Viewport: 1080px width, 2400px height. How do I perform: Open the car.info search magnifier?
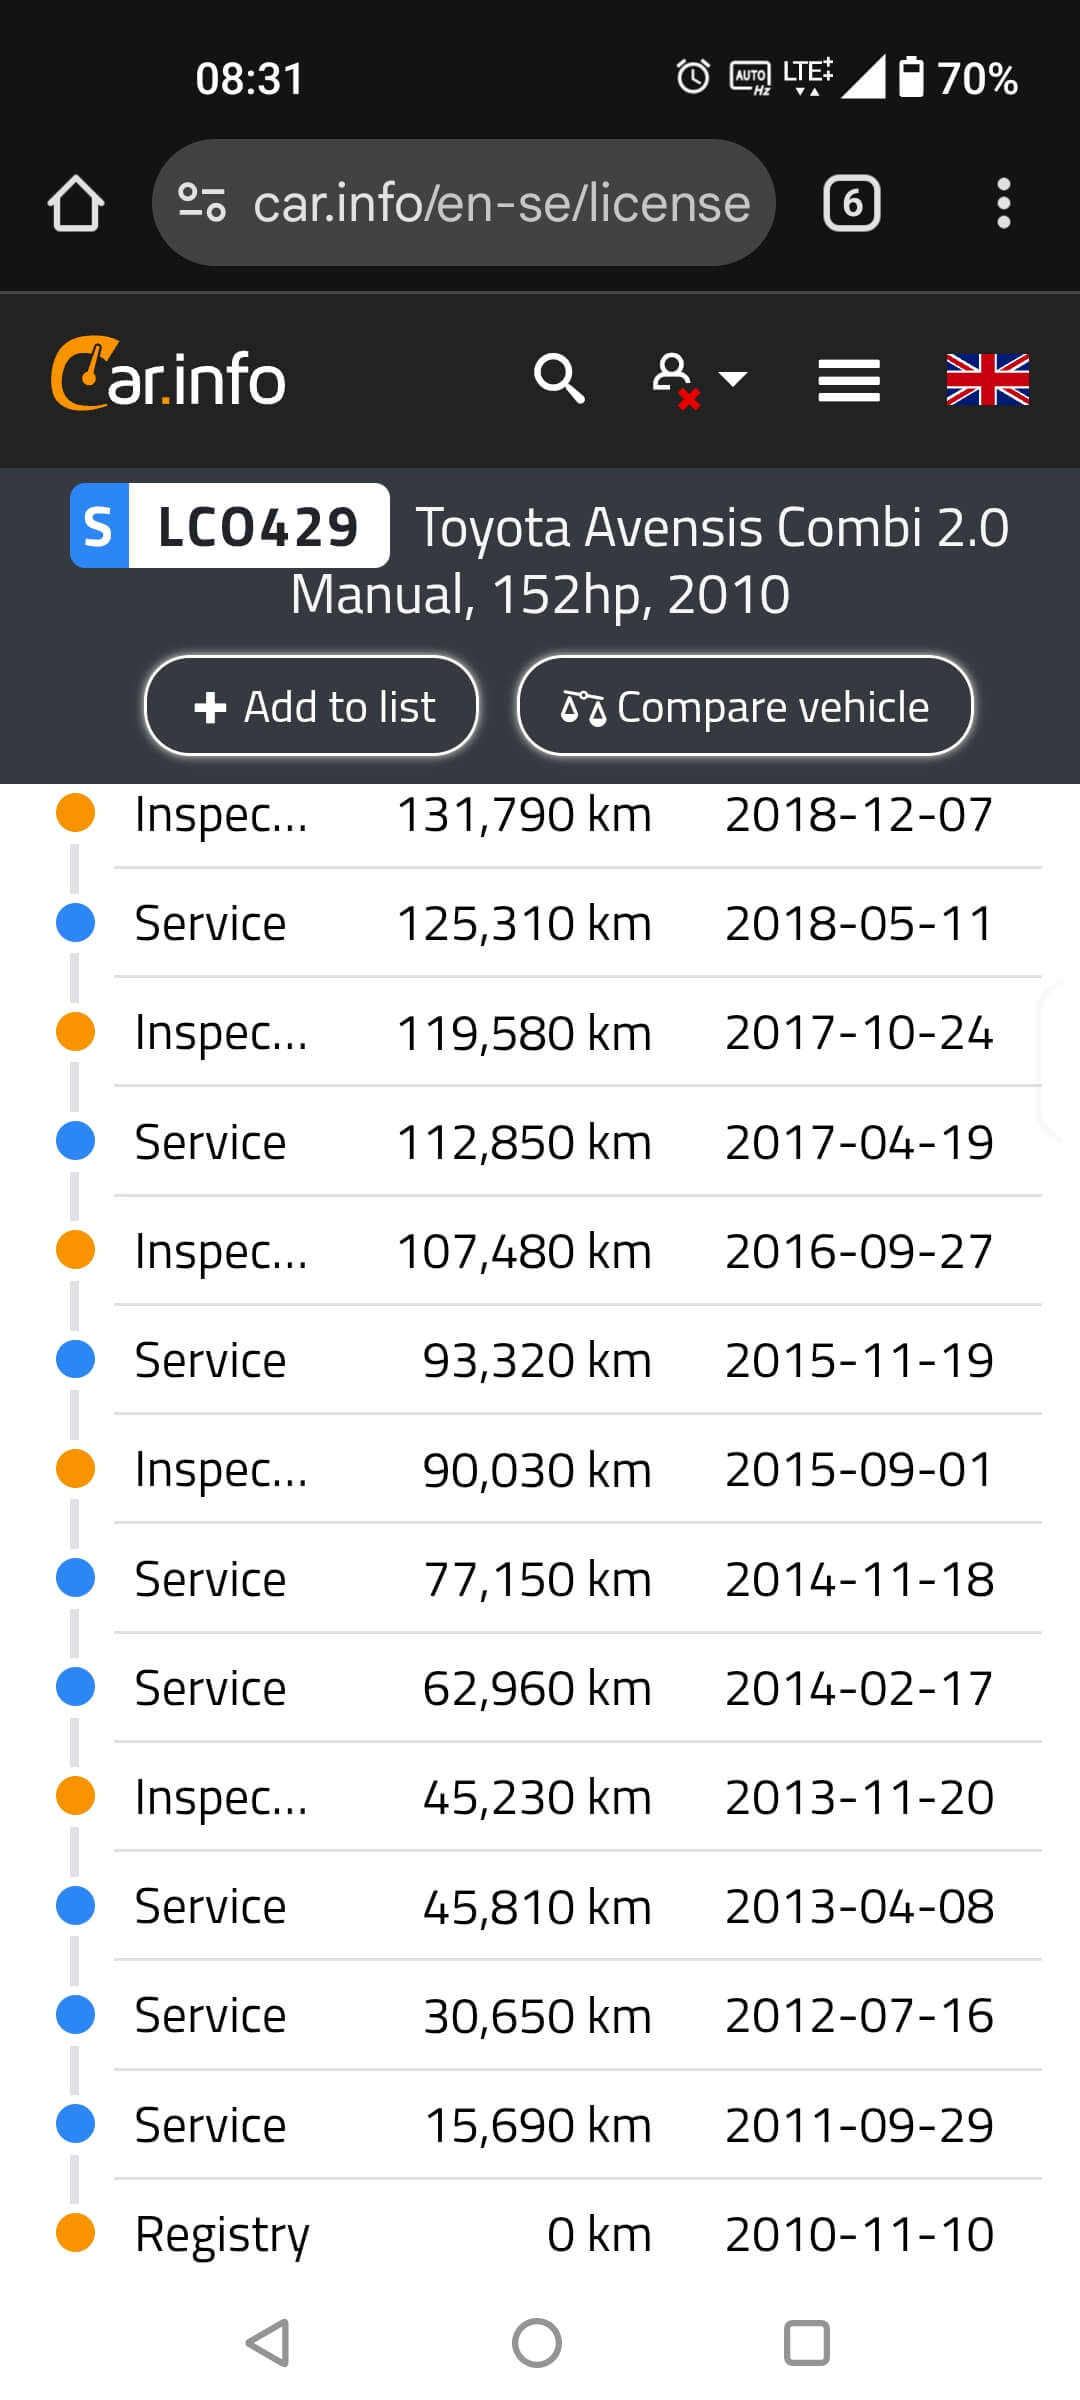point(558,379)
